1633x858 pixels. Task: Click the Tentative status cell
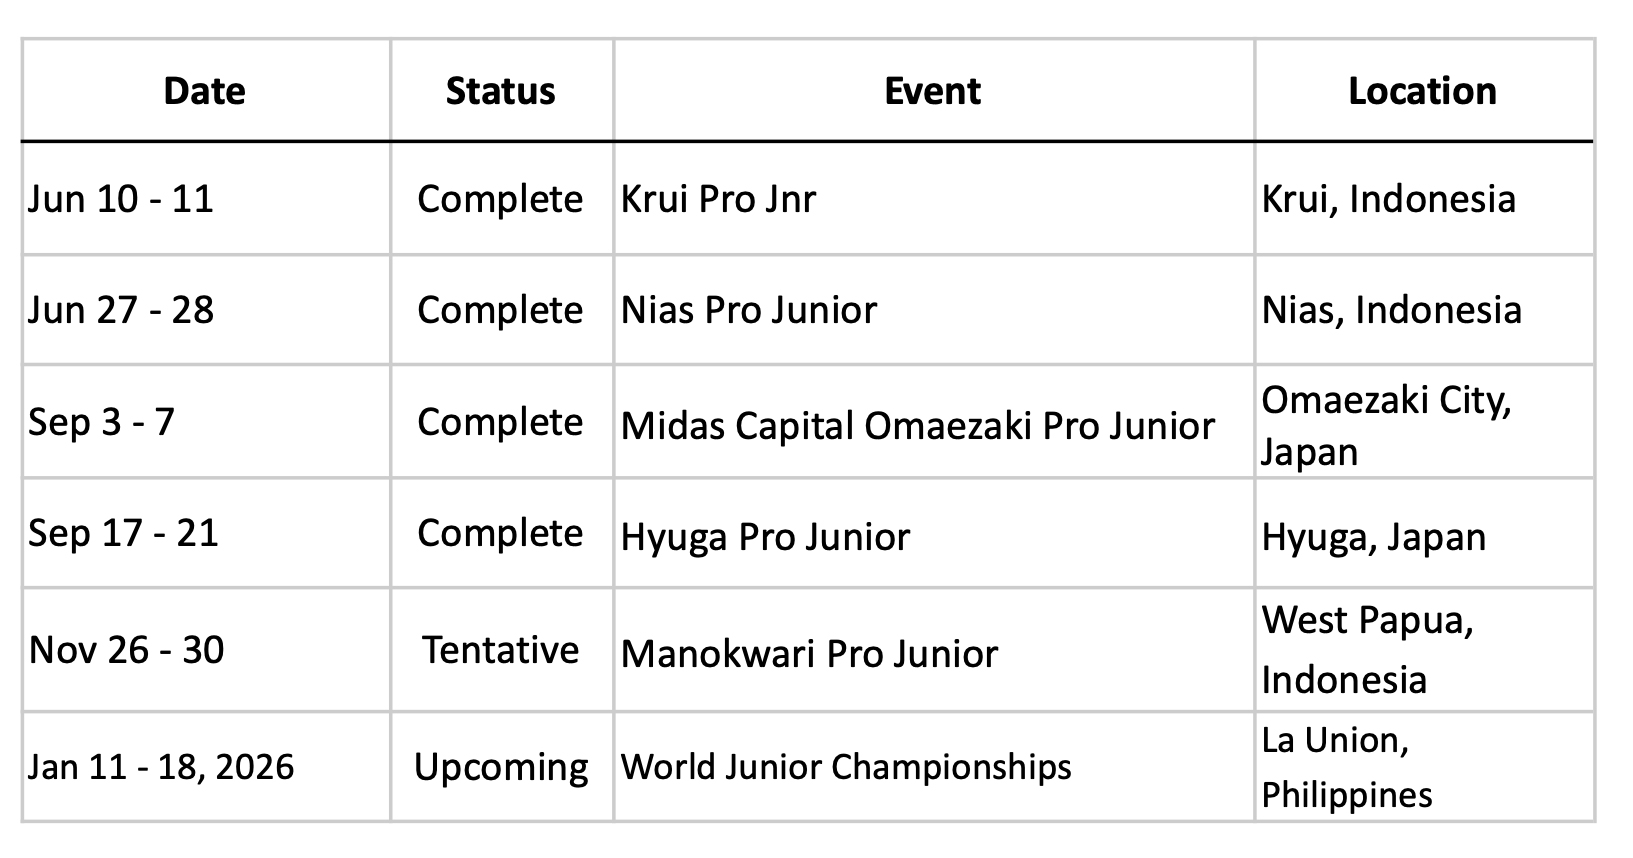(500, 650)
